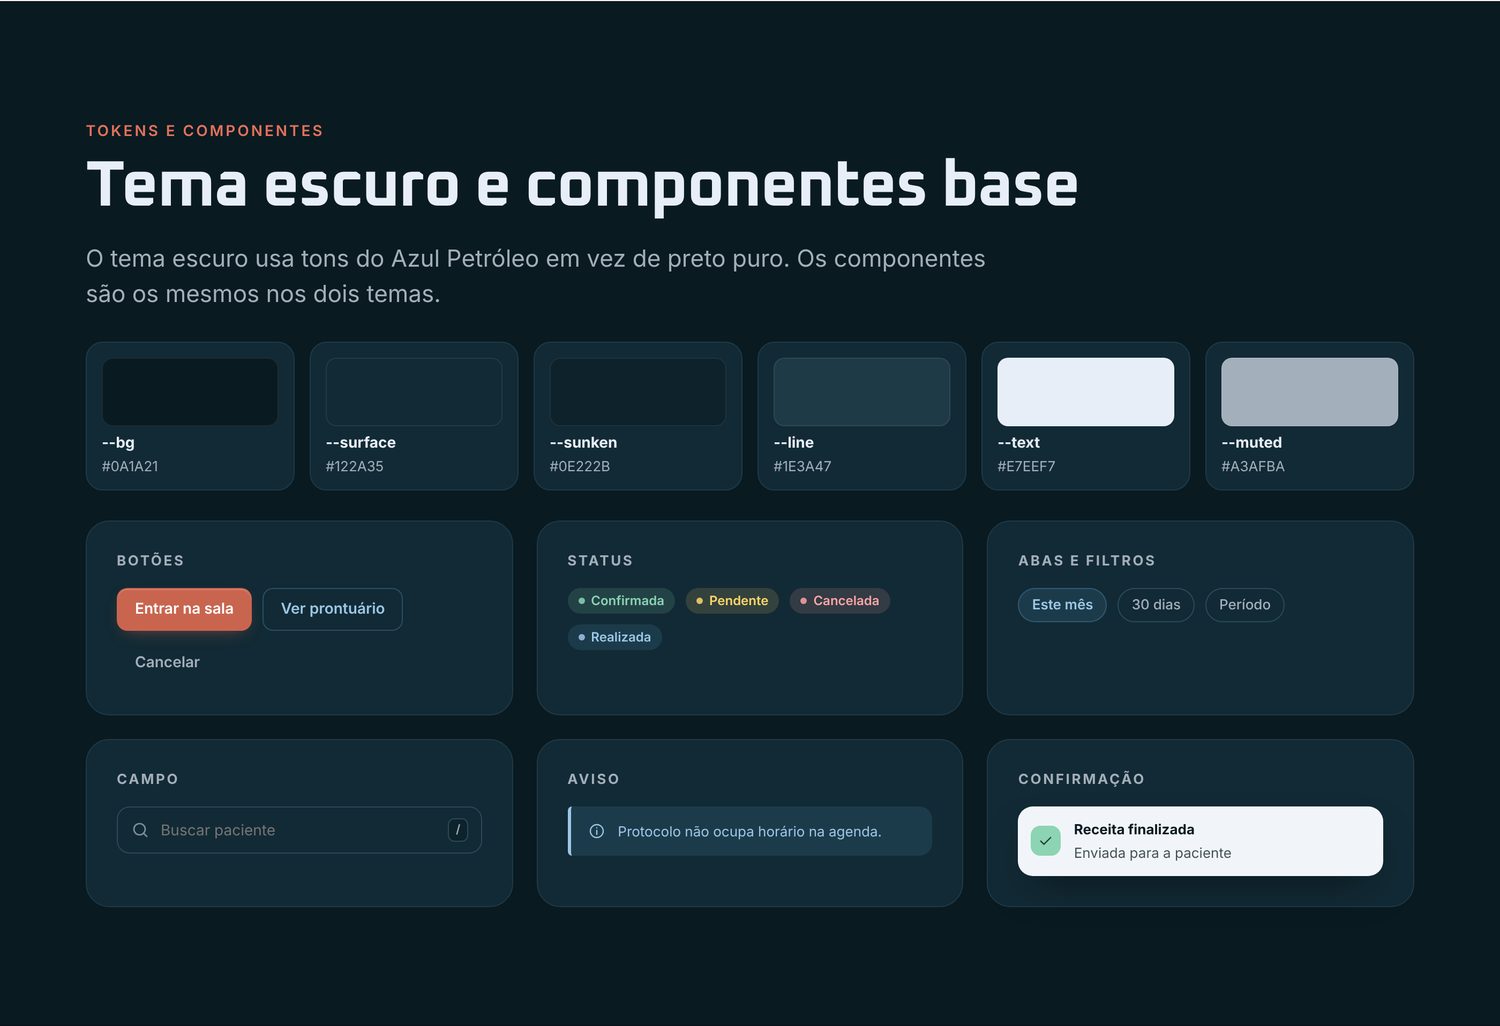Screen dimensions: 1500x1026
Task: Click the BOTÕES section label
Action: click(x=151, y=561)
